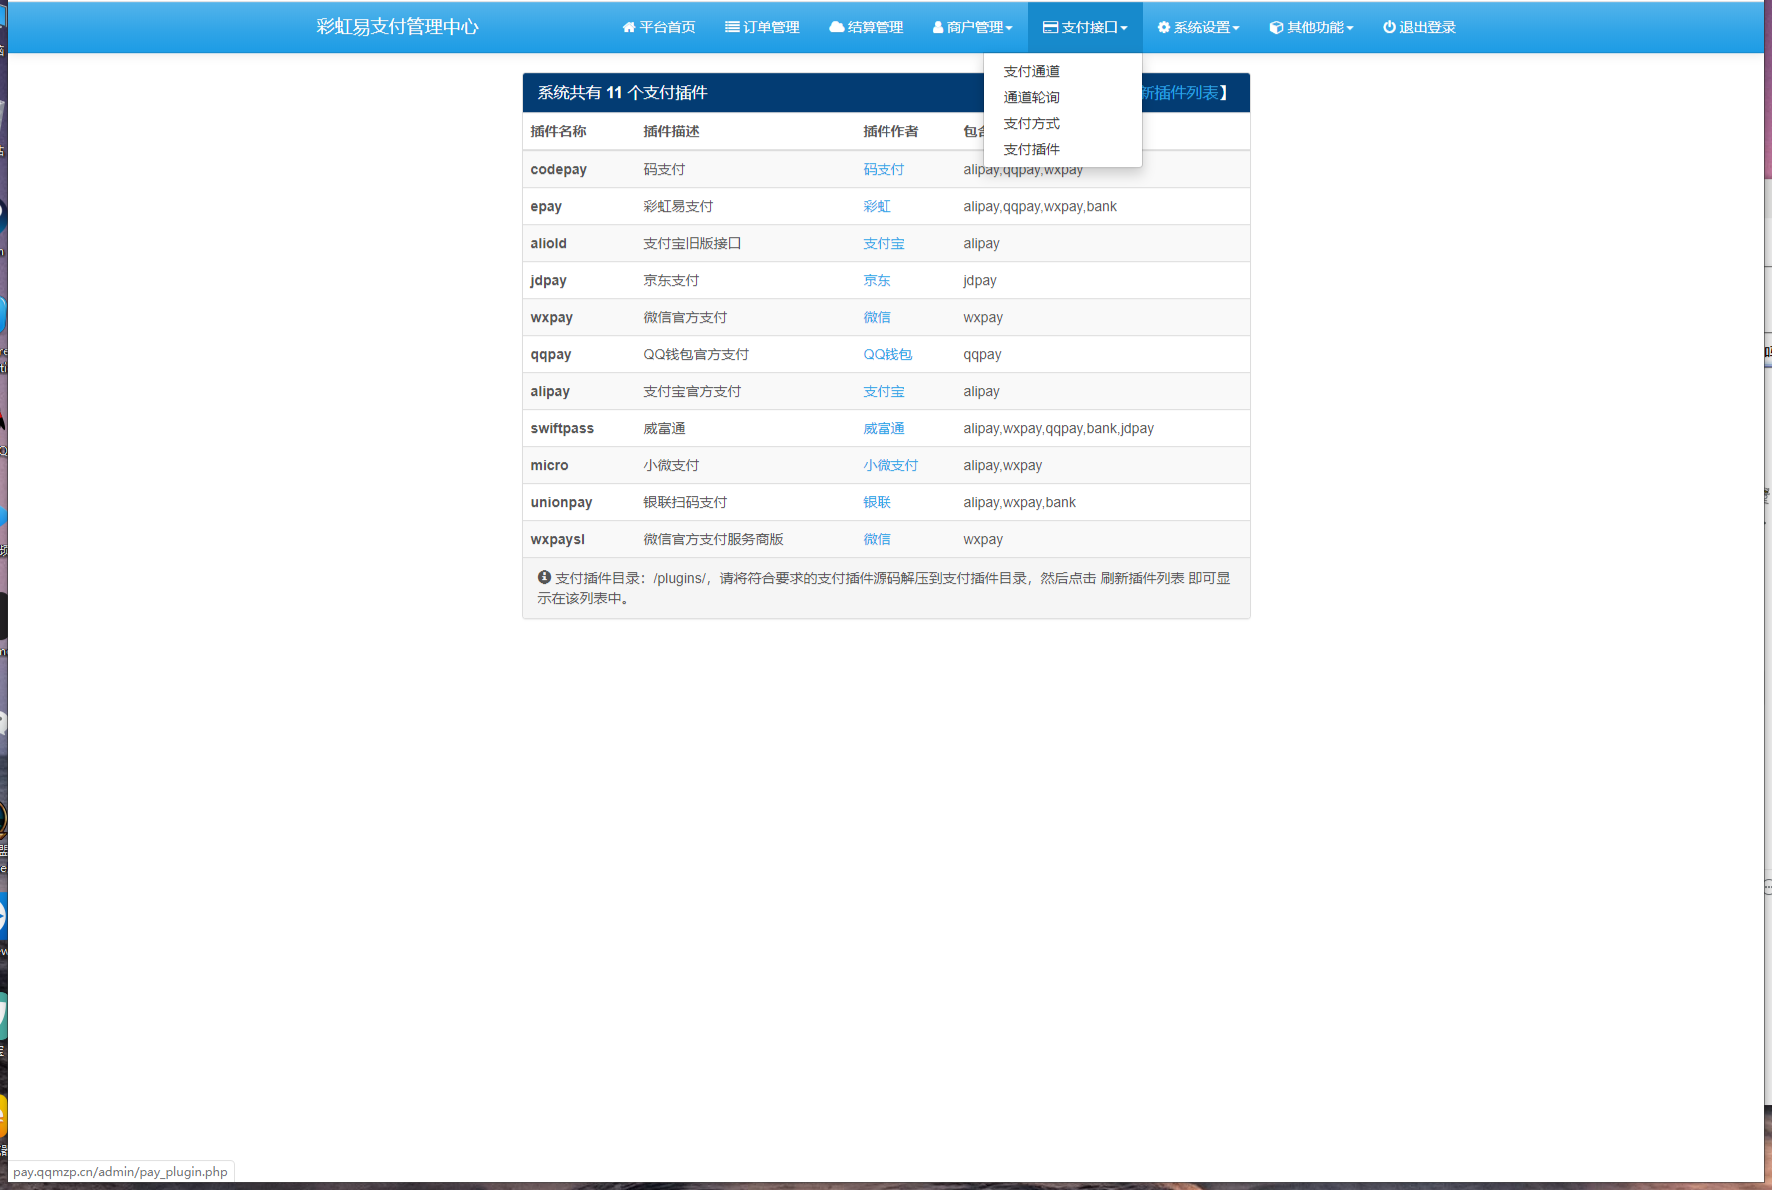Click the gear icon beside 系统设置
Image resolution: width=1772 pixels, height=1190 pixels.
(1164, 28)
